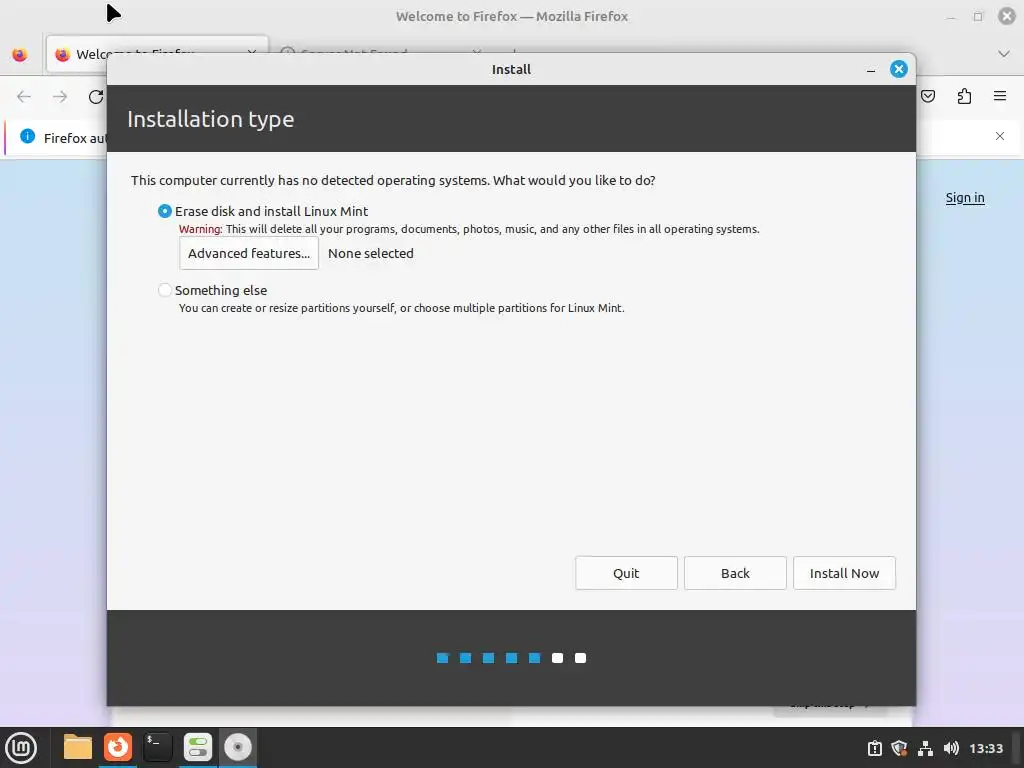The width and height of the screenshot is (1024, 768).
Task: Click the Firefox info icon in notification
Action: [27, 136]
